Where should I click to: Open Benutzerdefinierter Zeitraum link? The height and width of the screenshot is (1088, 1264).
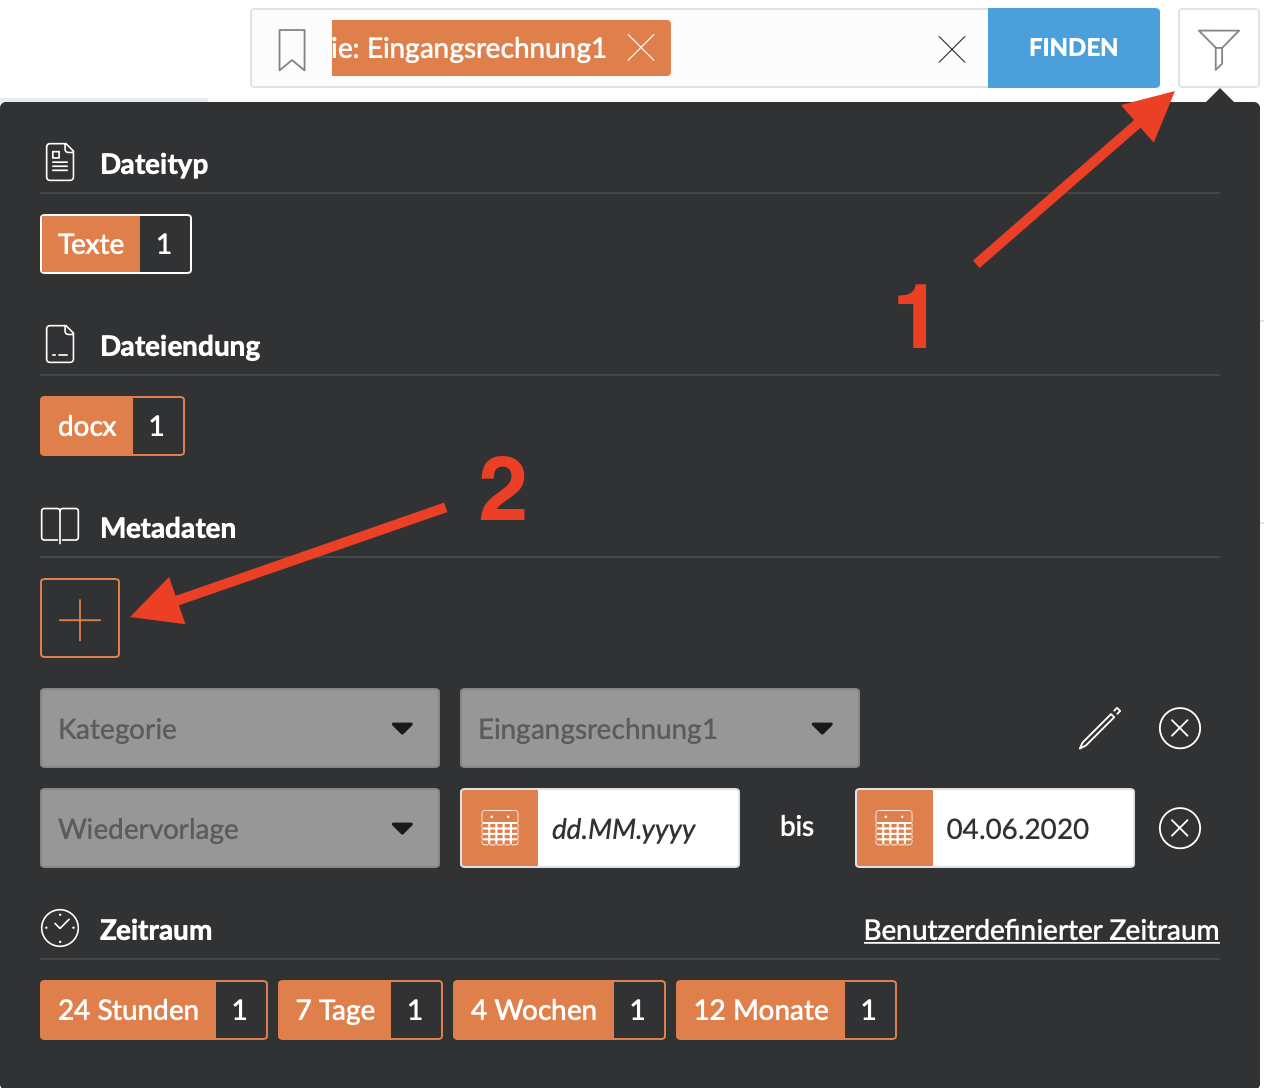(1041, 930)
